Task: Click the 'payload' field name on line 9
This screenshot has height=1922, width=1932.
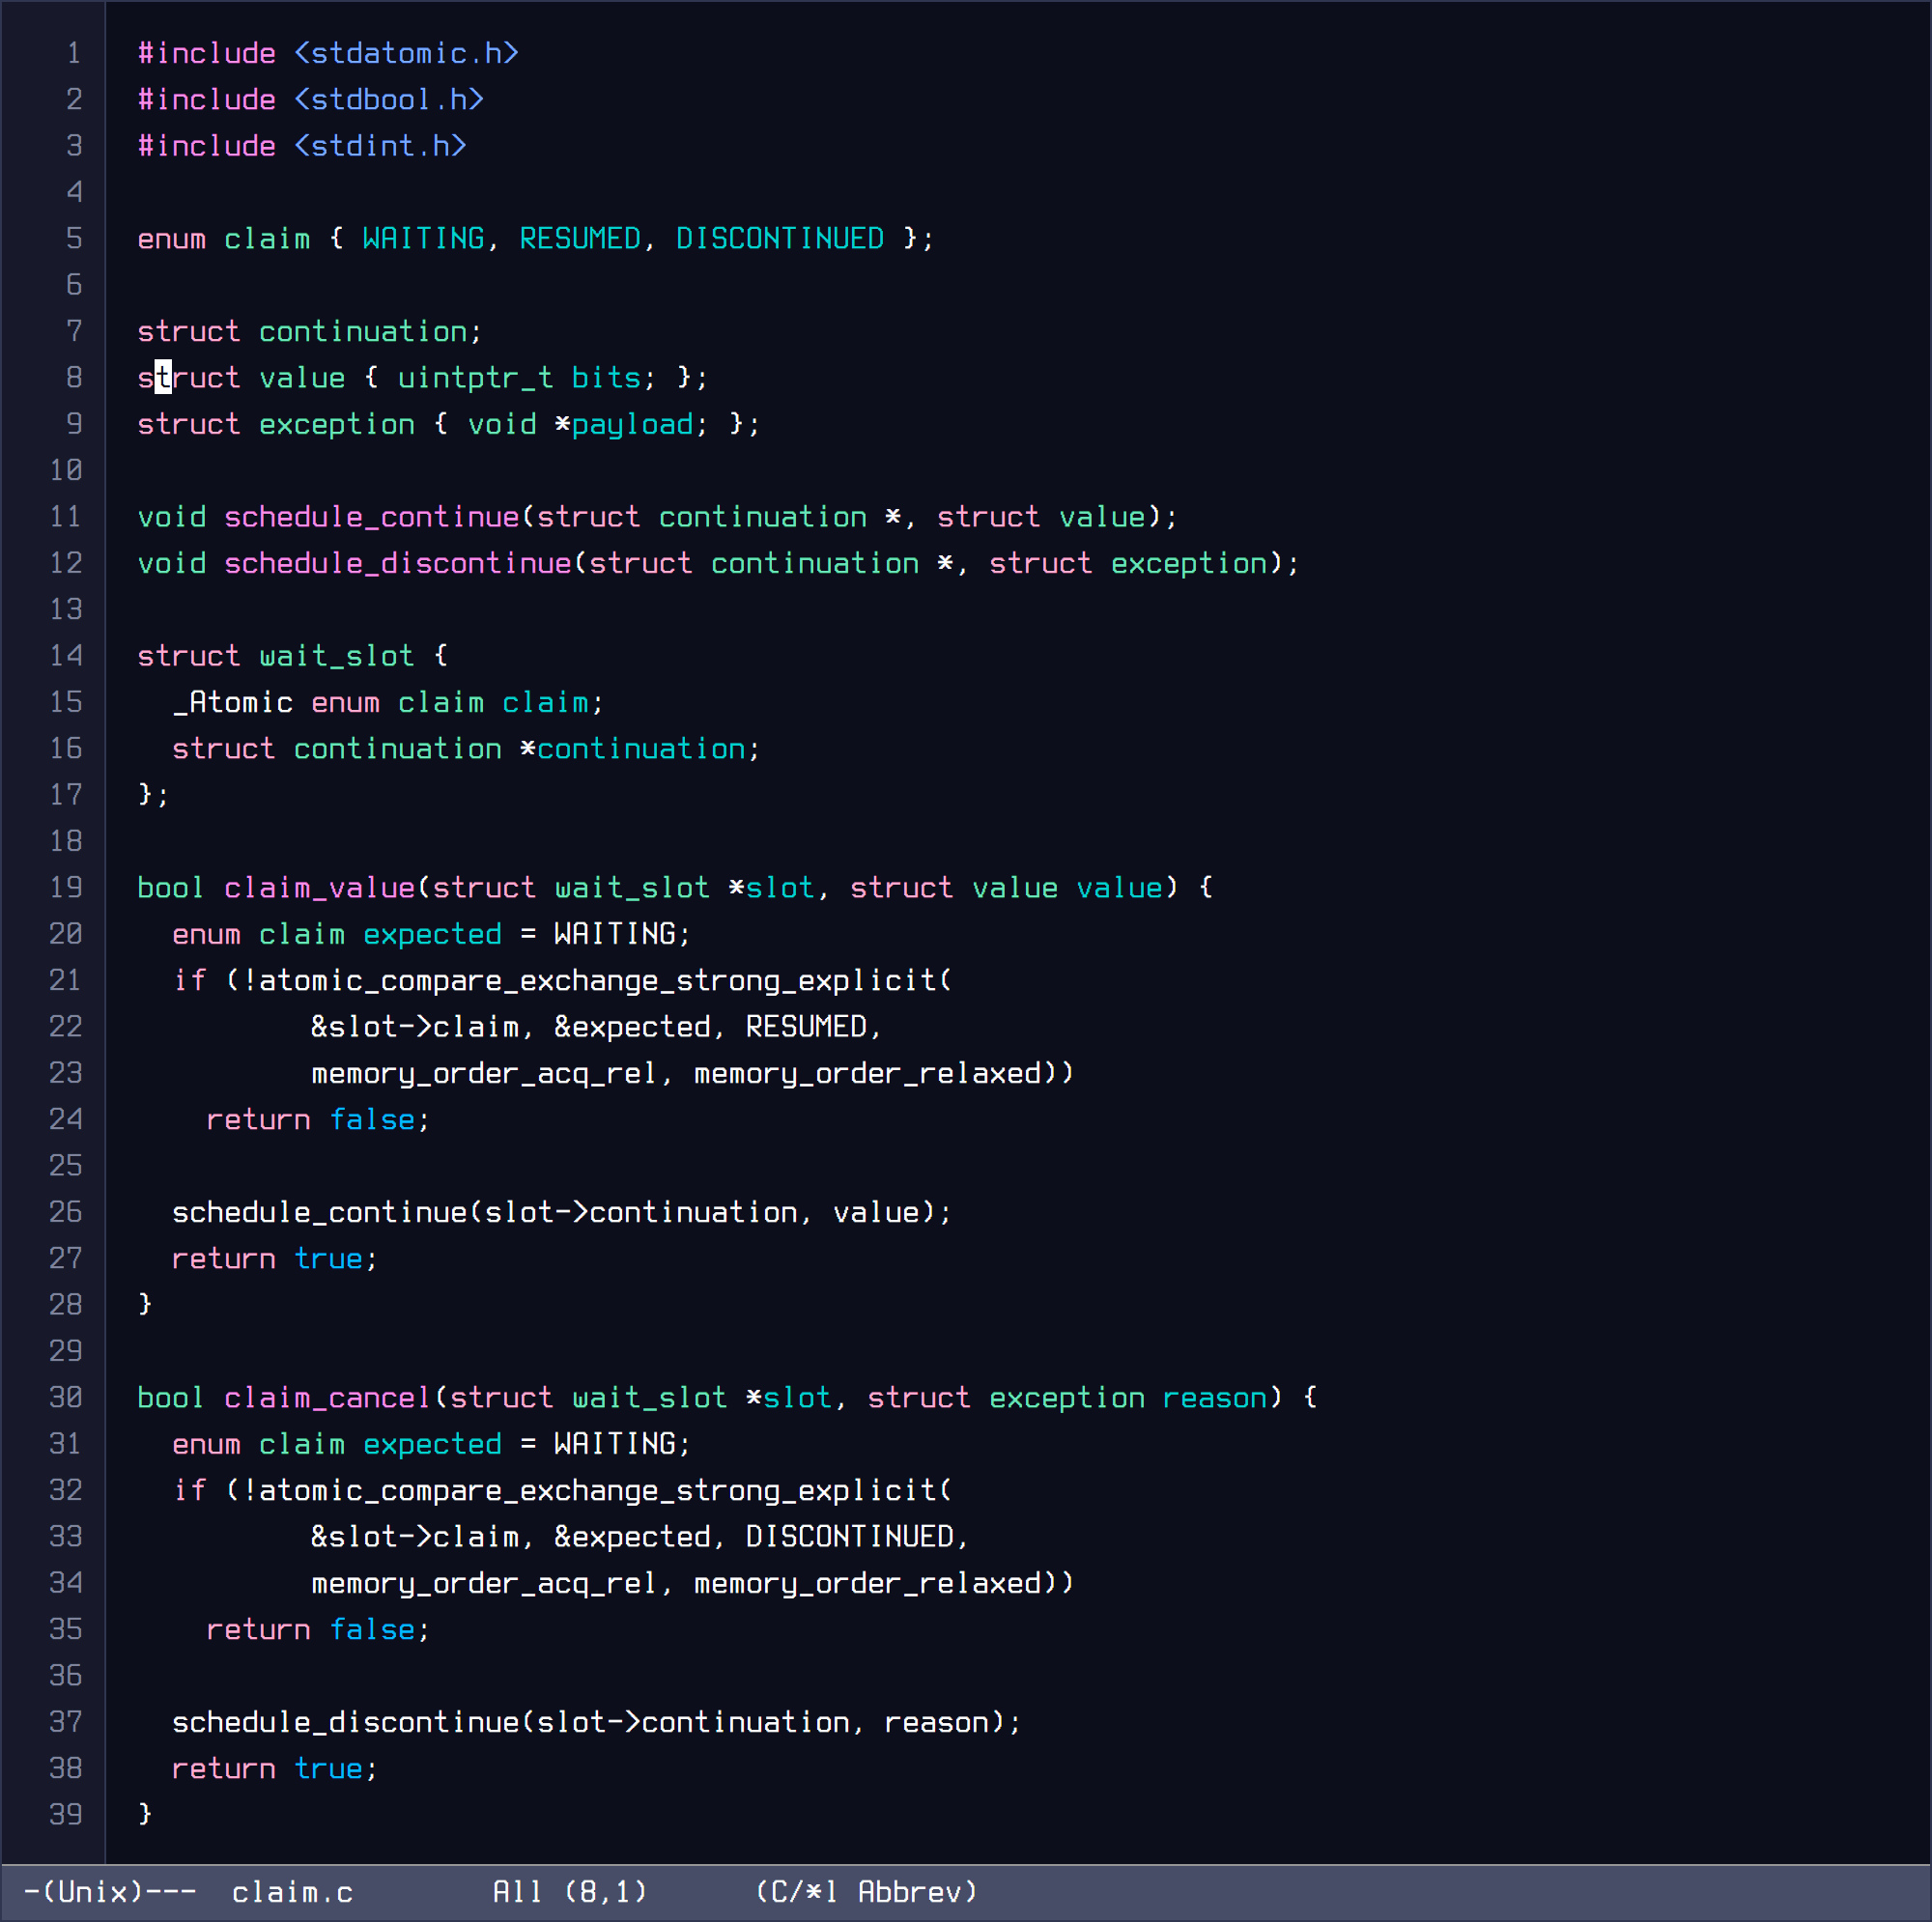Action: (x=632, y=424)
